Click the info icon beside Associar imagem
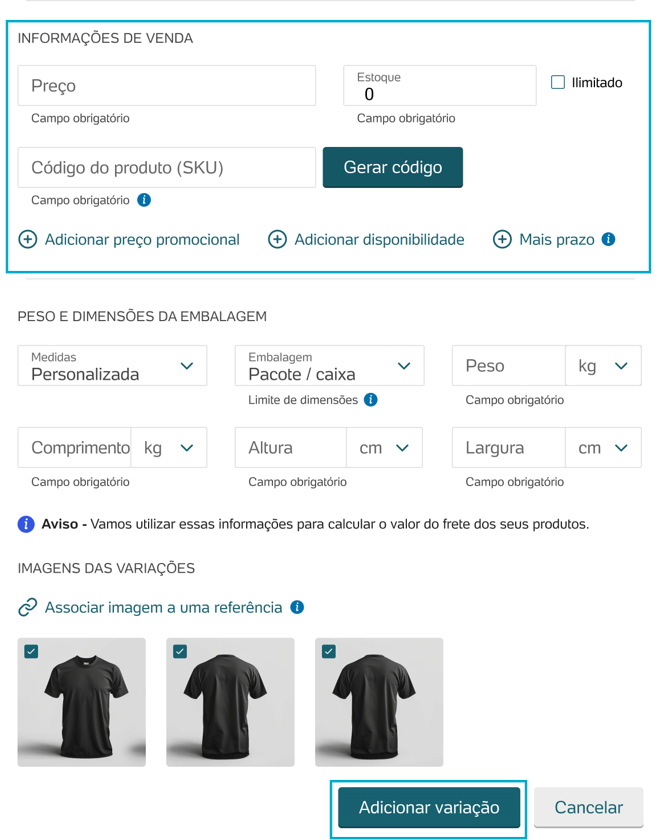 coord(297,607)
